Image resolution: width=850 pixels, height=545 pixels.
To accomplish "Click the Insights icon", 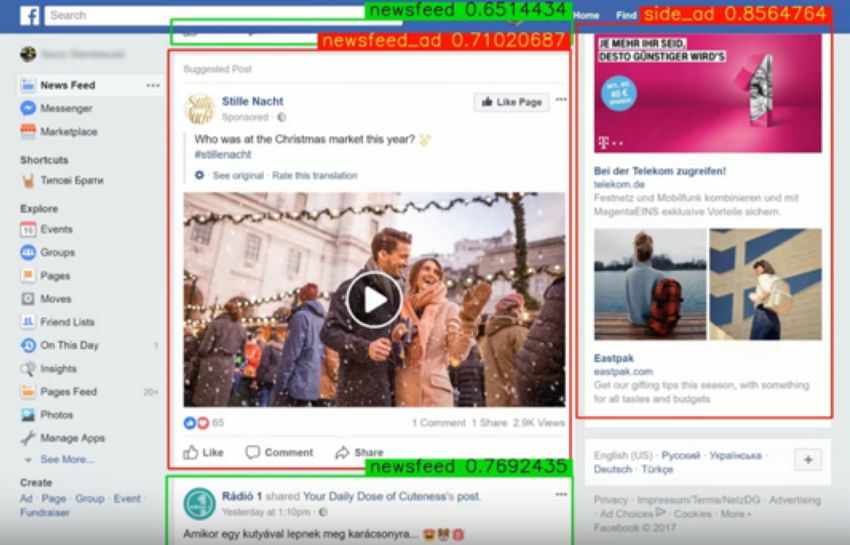I will (x=28, y=369).
